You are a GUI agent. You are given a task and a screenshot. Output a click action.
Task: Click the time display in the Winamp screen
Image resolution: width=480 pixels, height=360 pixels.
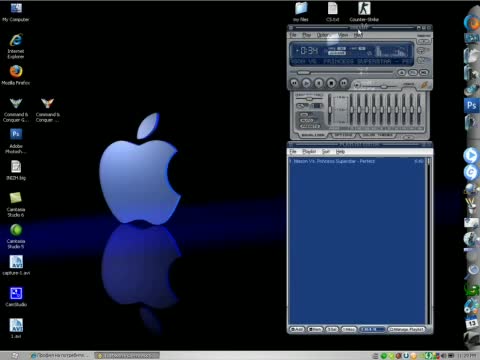click(x=307, y=51)
